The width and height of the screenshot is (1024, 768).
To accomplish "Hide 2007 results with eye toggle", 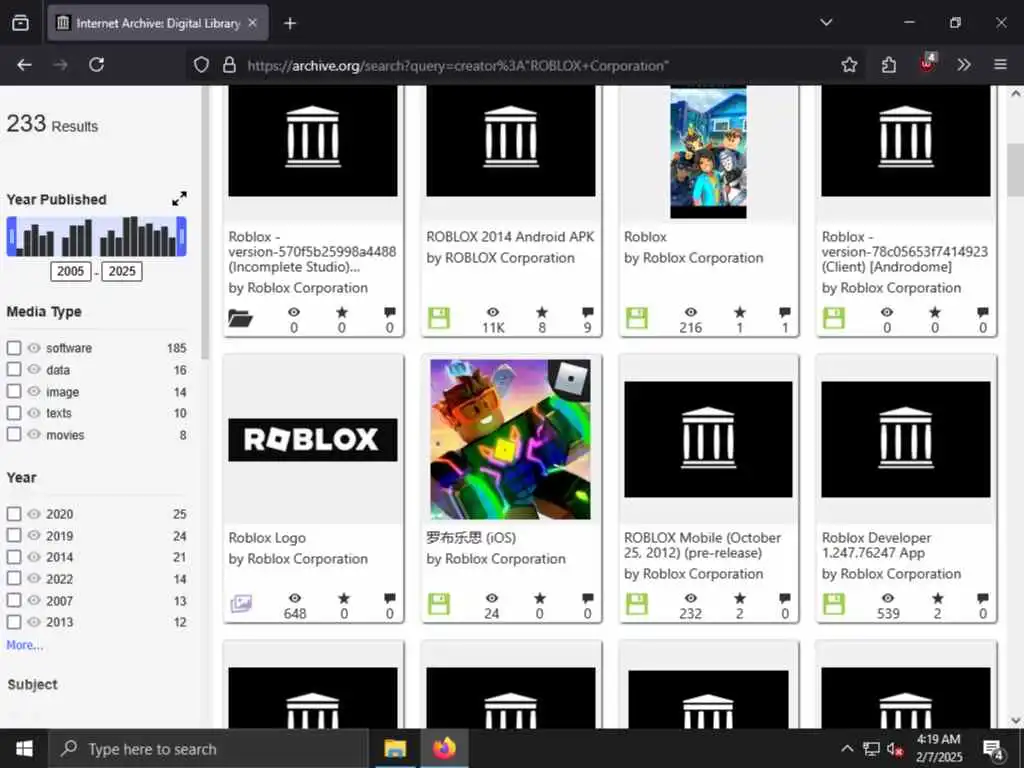I will tap(34, 600).
